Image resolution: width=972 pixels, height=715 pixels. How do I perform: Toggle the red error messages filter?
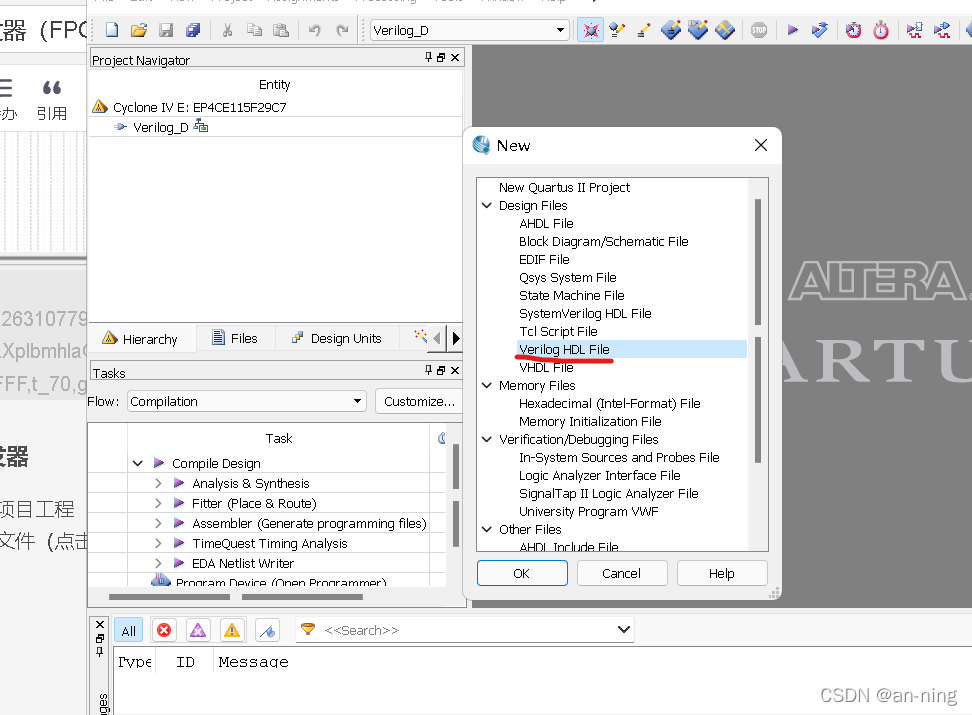click(x=164, y=631)
